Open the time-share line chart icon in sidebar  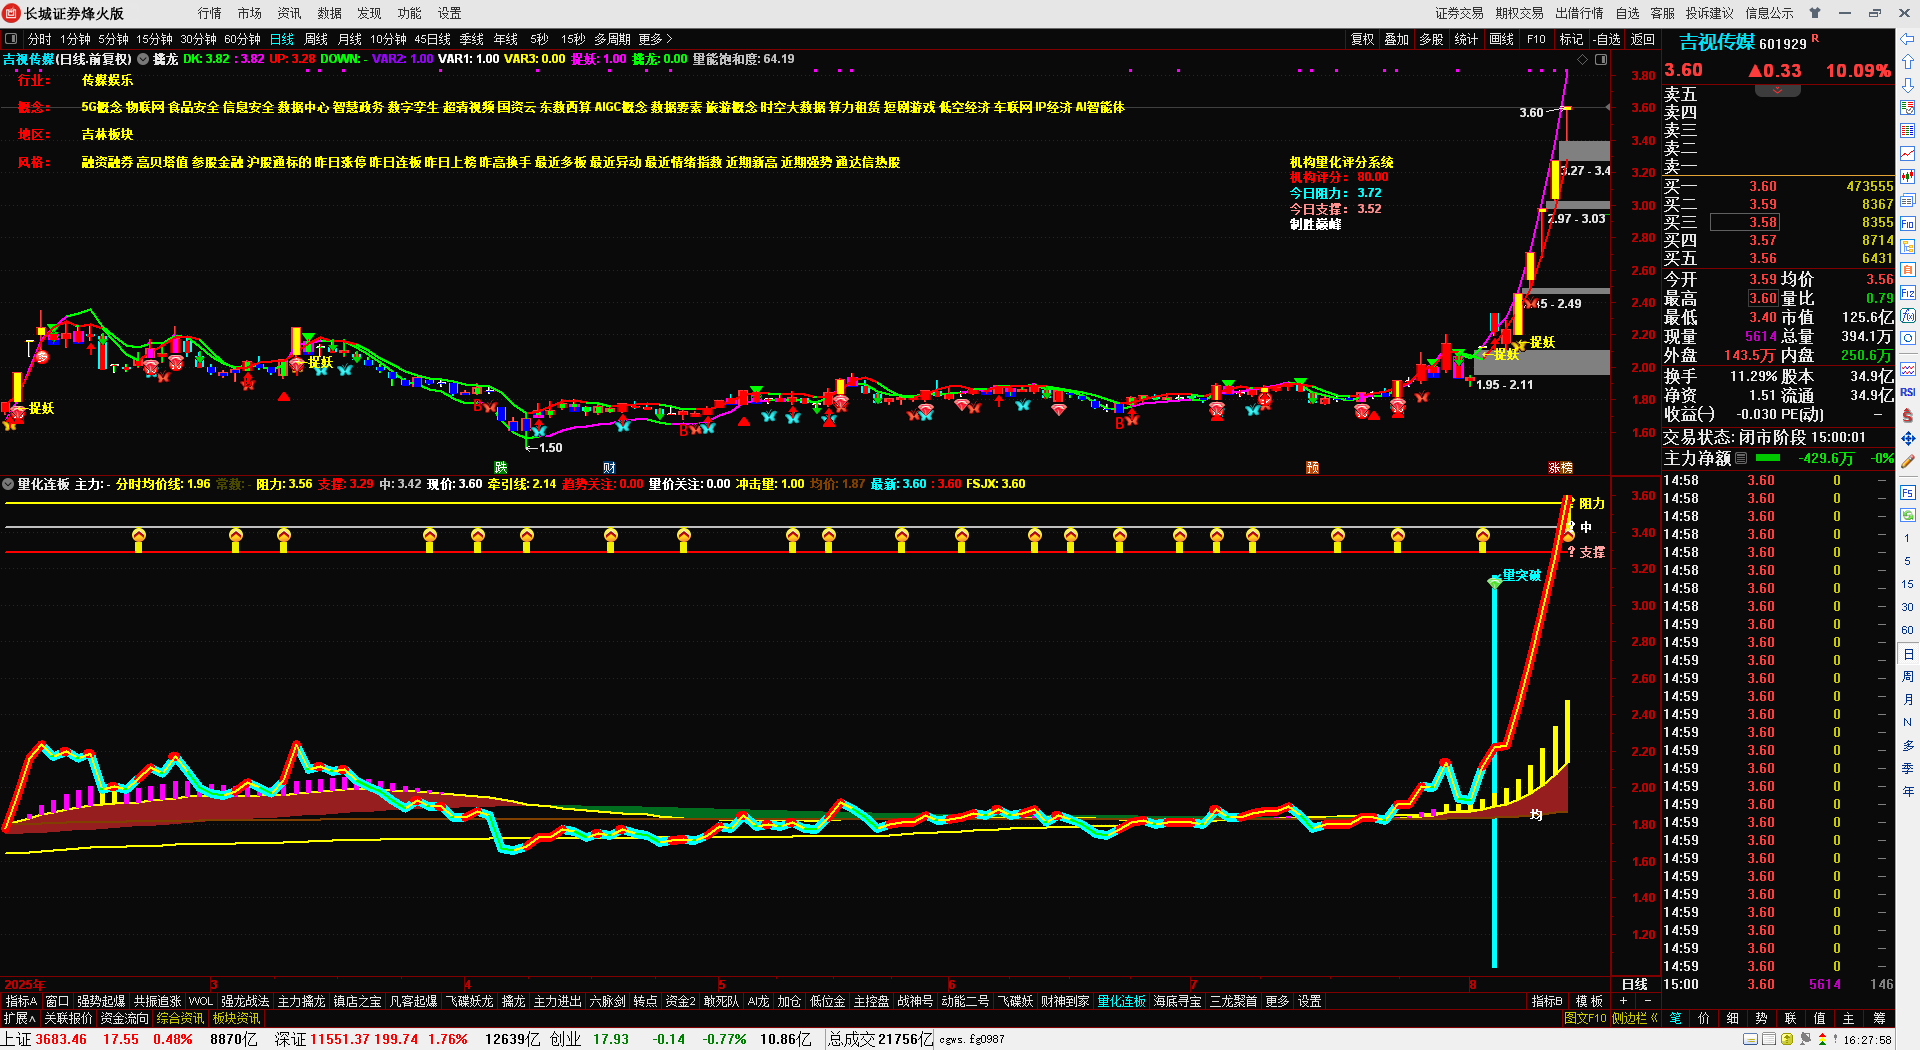click(x=1908, y=153)
